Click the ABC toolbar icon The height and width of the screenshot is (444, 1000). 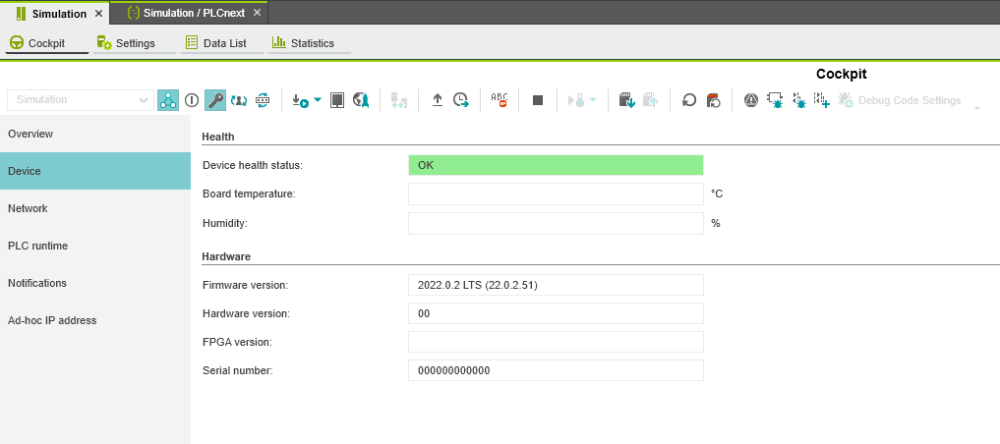tap(499, 100)
